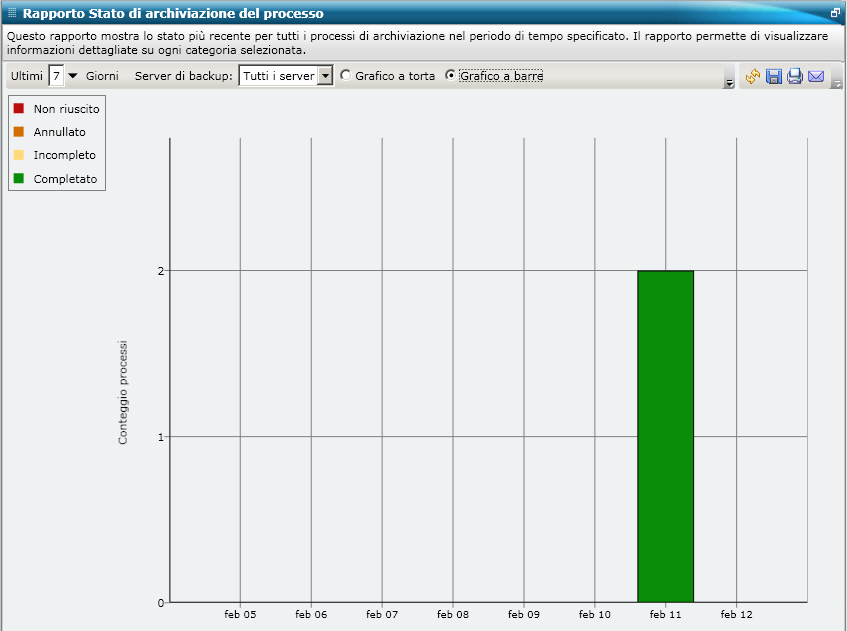Click the Print report icon
The height and width of the screenshot is (631, 848).
tap(794, 76)
